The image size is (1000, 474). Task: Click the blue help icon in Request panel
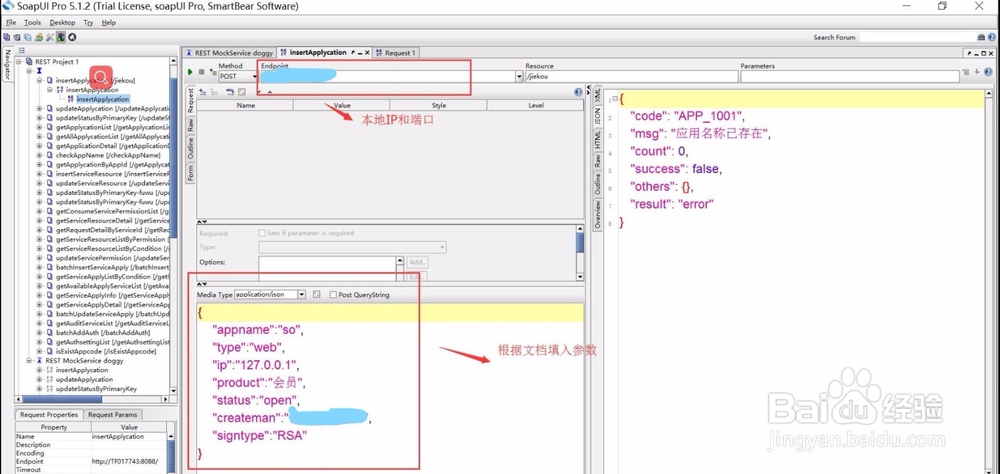point(578,92)
